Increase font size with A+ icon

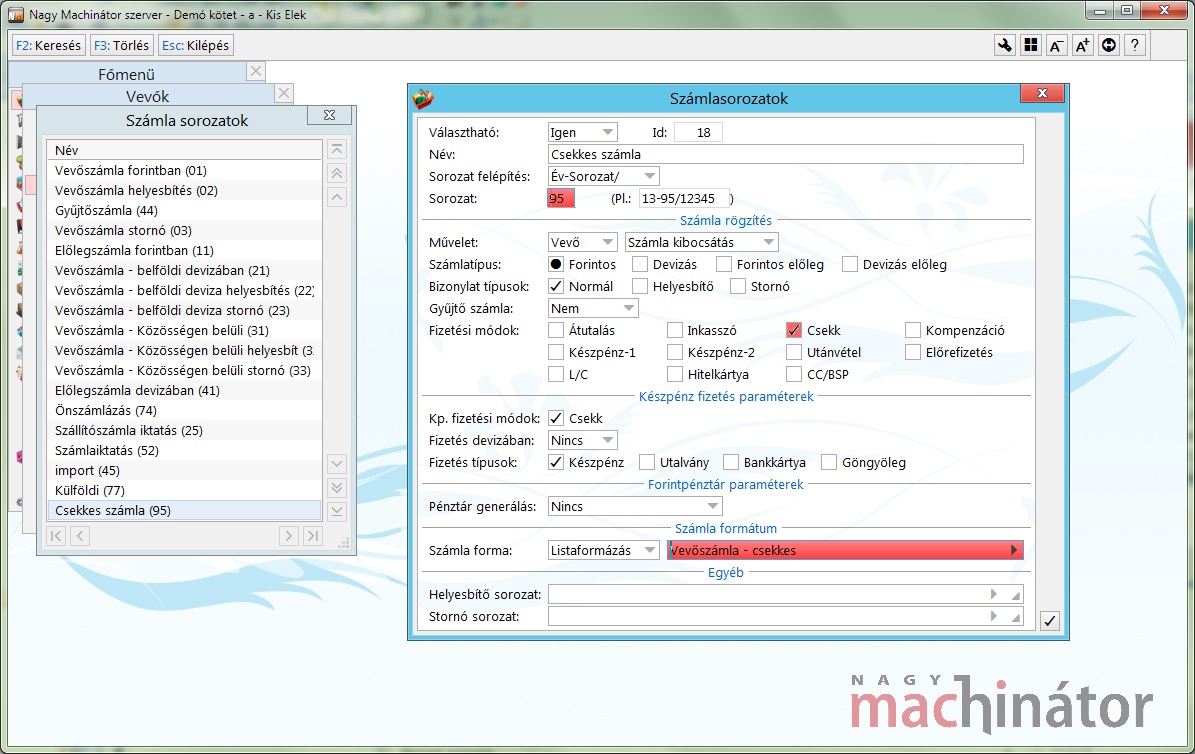point(1082,45)
